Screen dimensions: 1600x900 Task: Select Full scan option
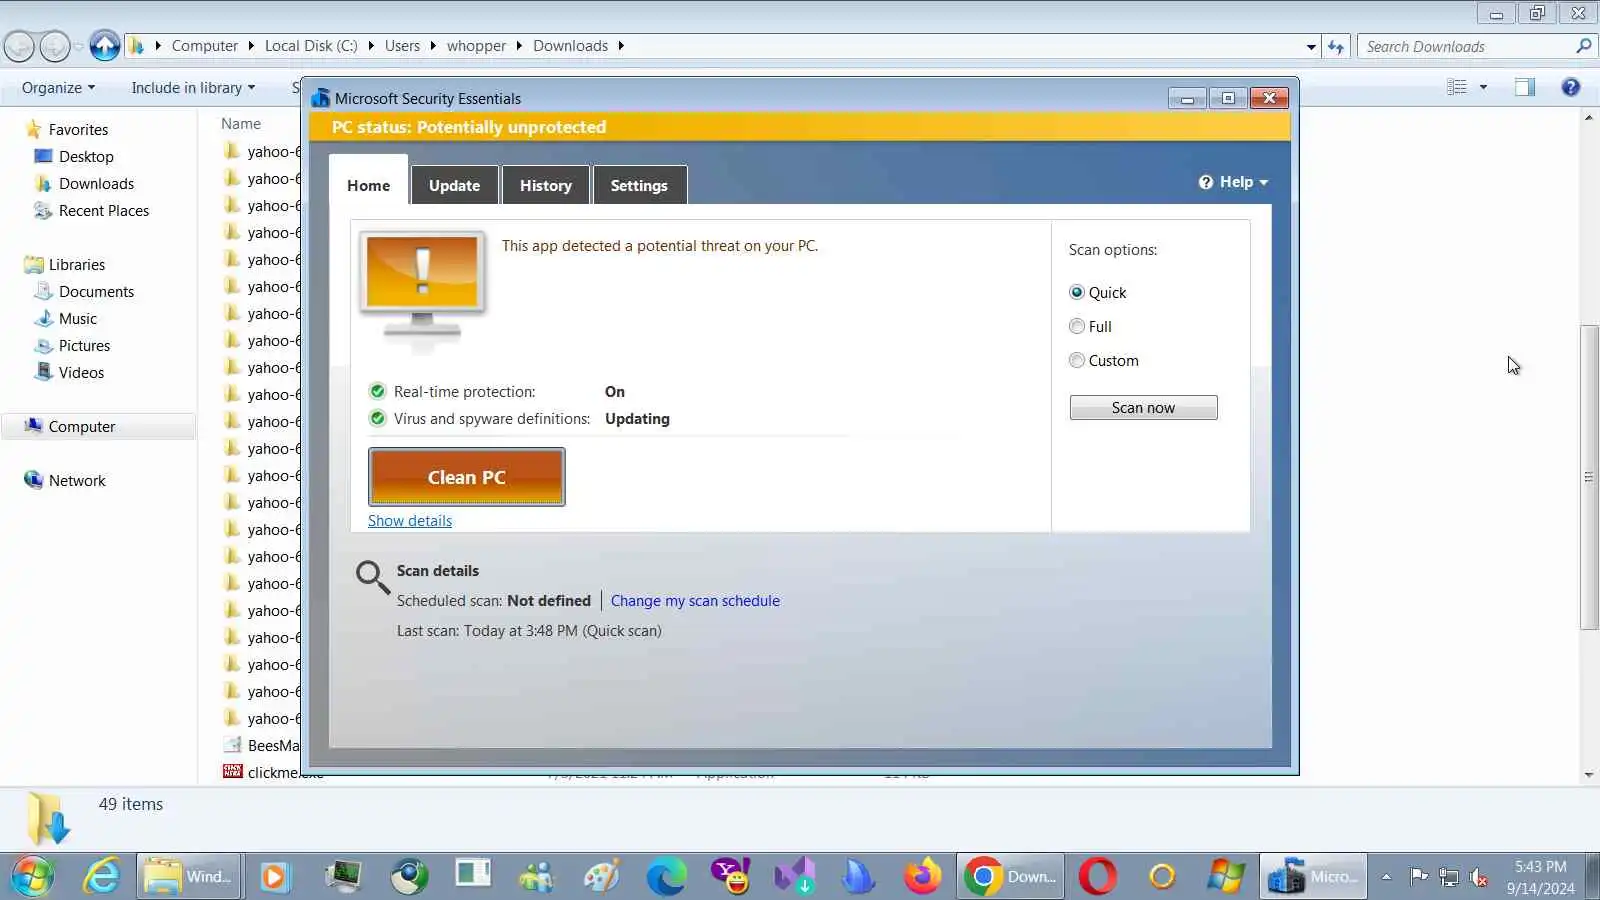pos(1077,326)
